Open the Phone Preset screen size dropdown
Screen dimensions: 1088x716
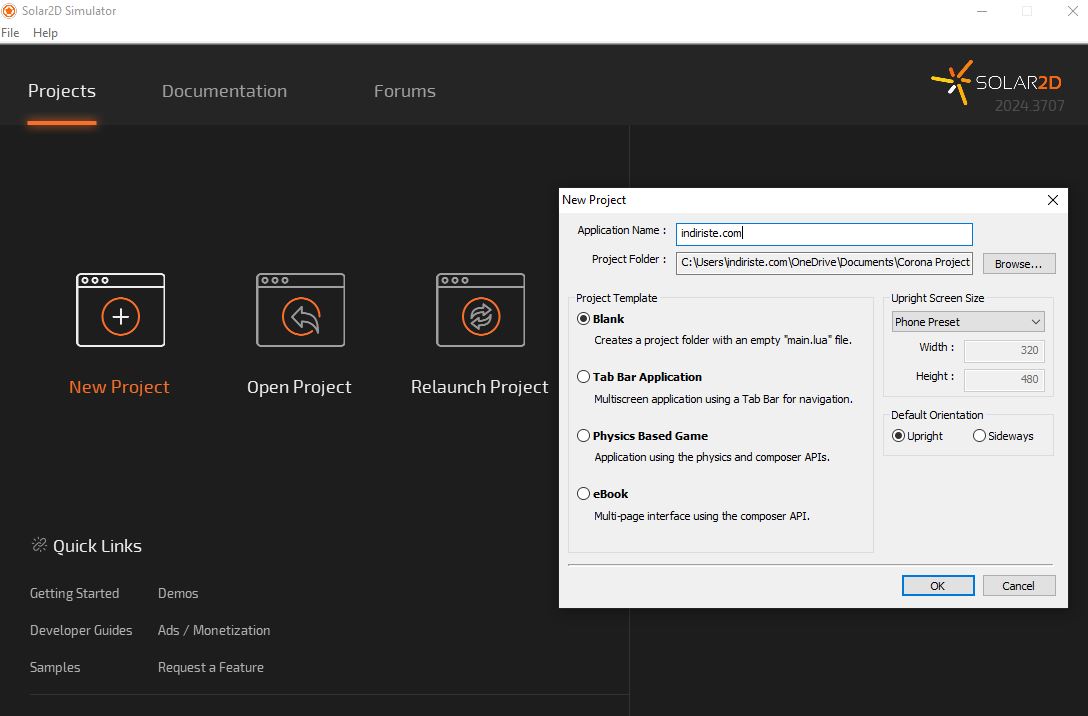click(x=967, y=321)
